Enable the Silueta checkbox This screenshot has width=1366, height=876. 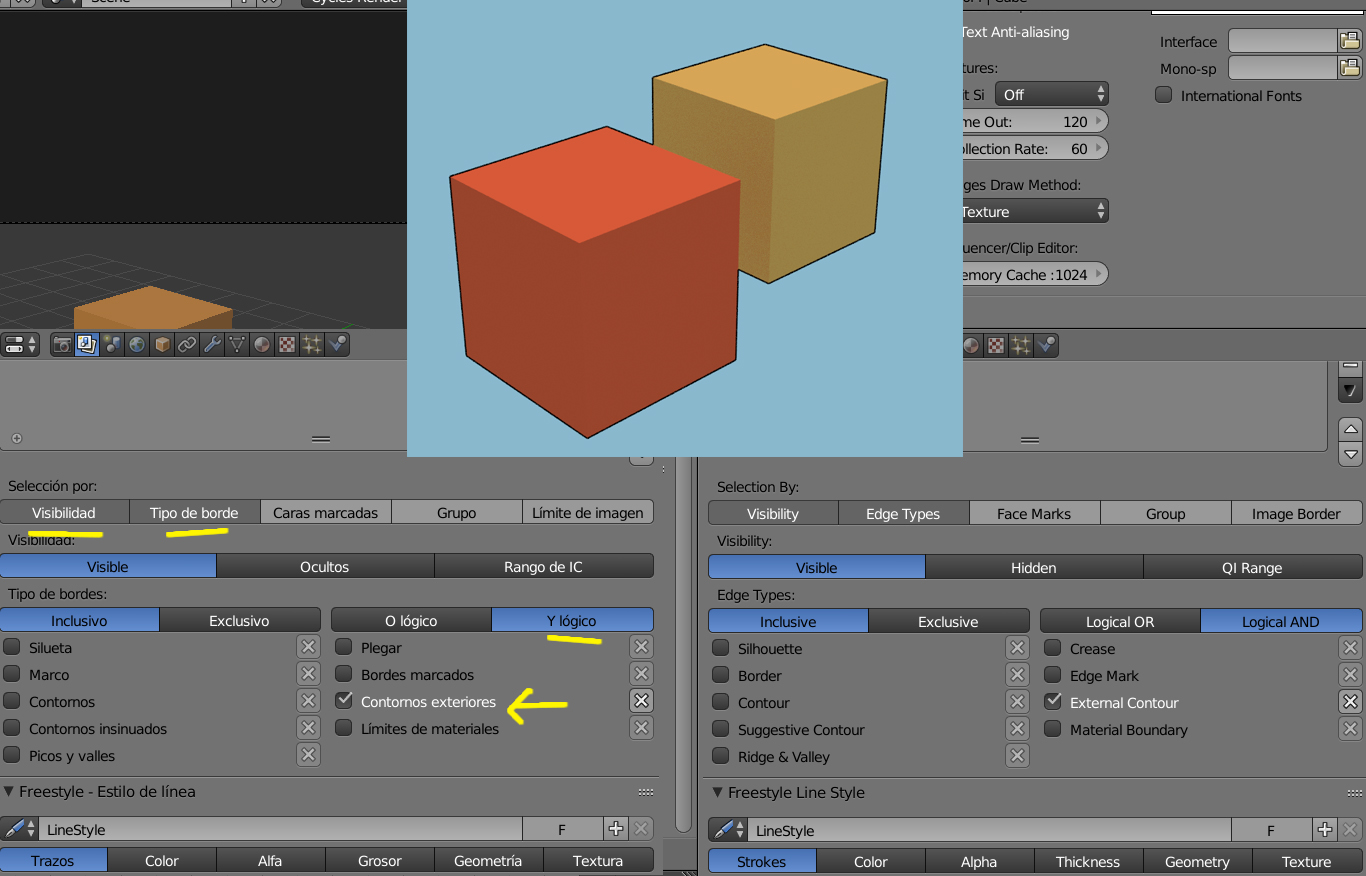(12, 647)
